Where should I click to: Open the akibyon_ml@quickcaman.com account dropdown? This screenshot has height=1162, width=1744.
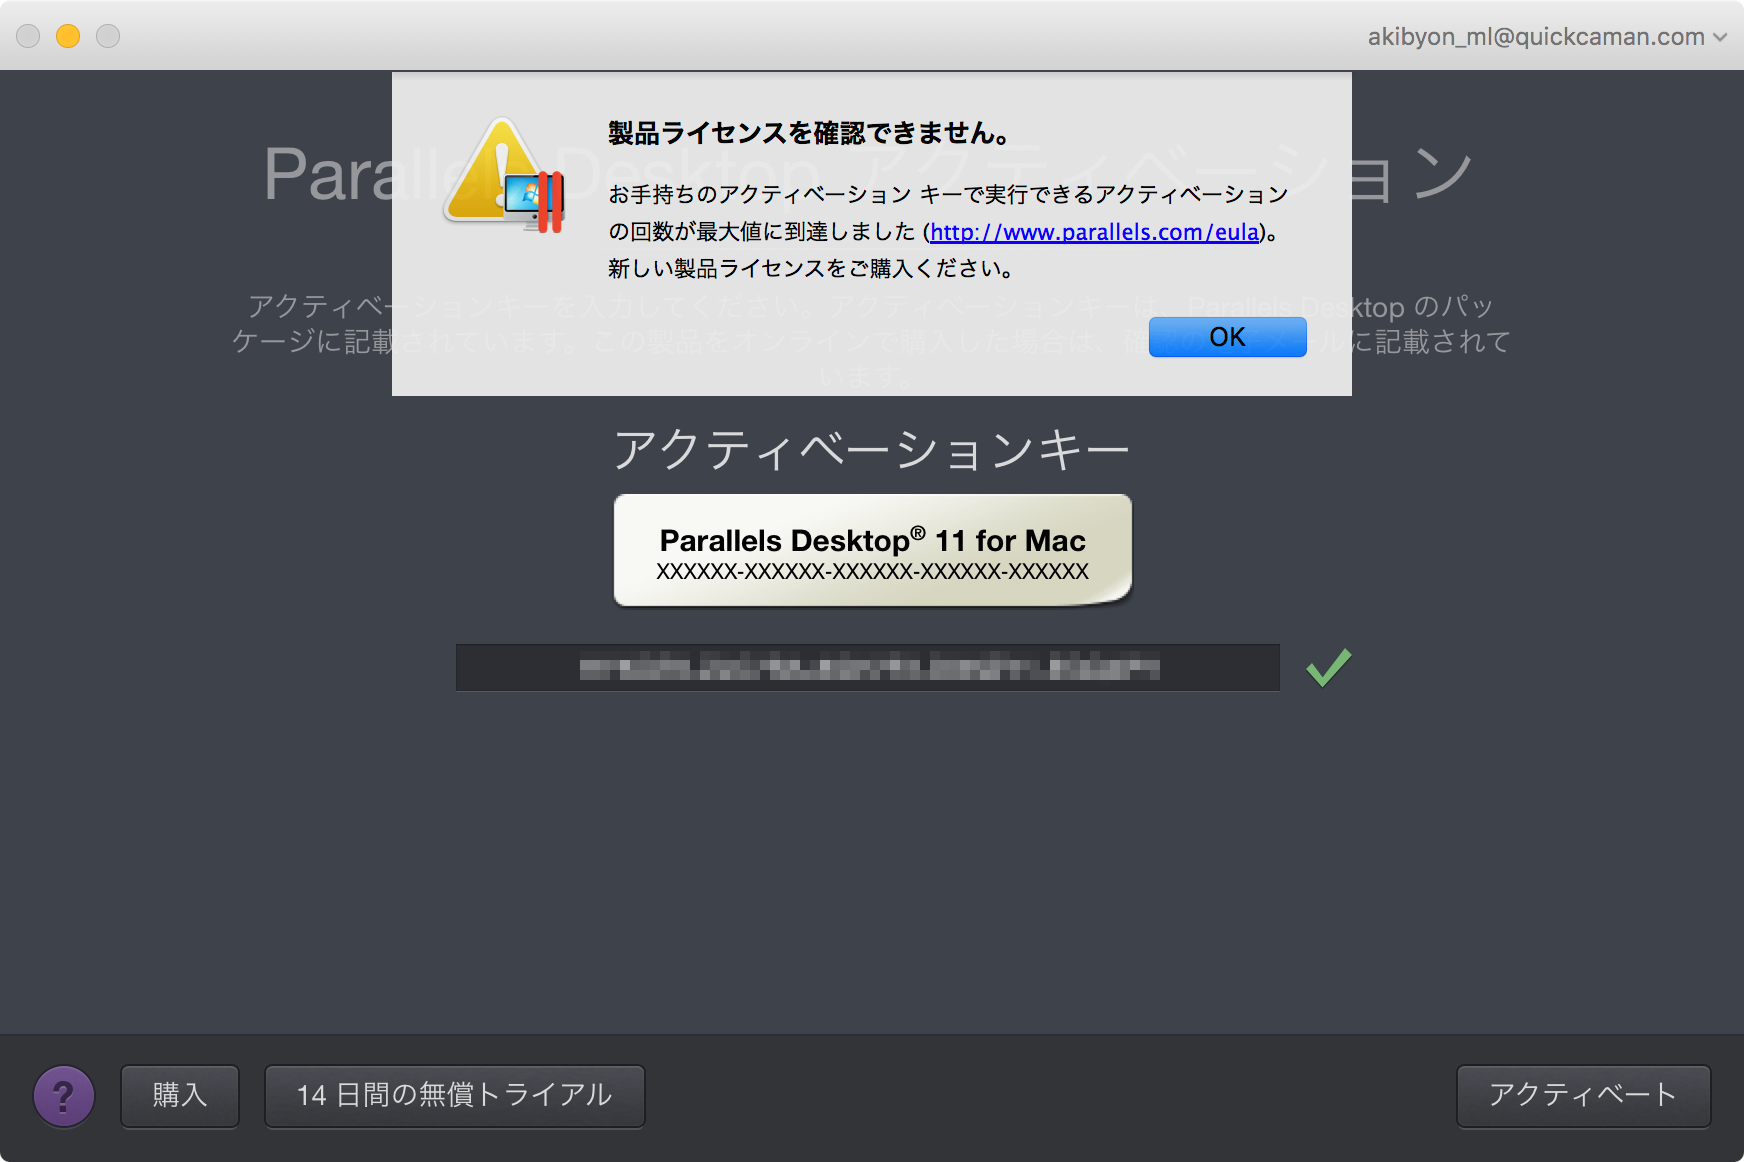coord(1547,37)
